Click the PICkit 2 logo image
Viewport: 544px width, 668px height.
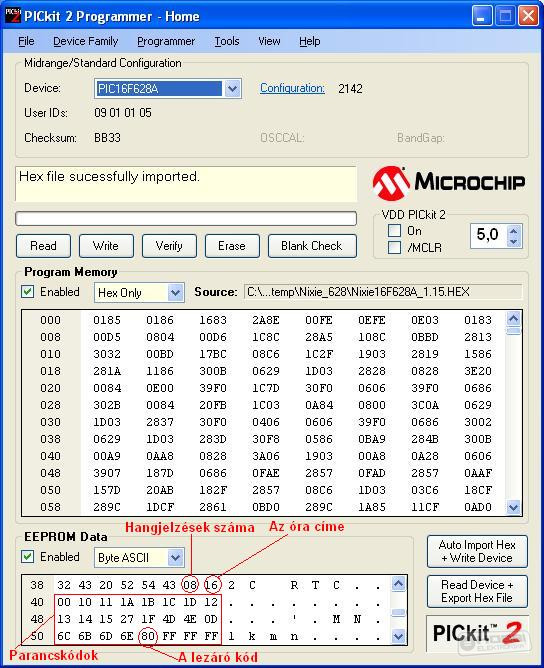(x=477, y=633)
